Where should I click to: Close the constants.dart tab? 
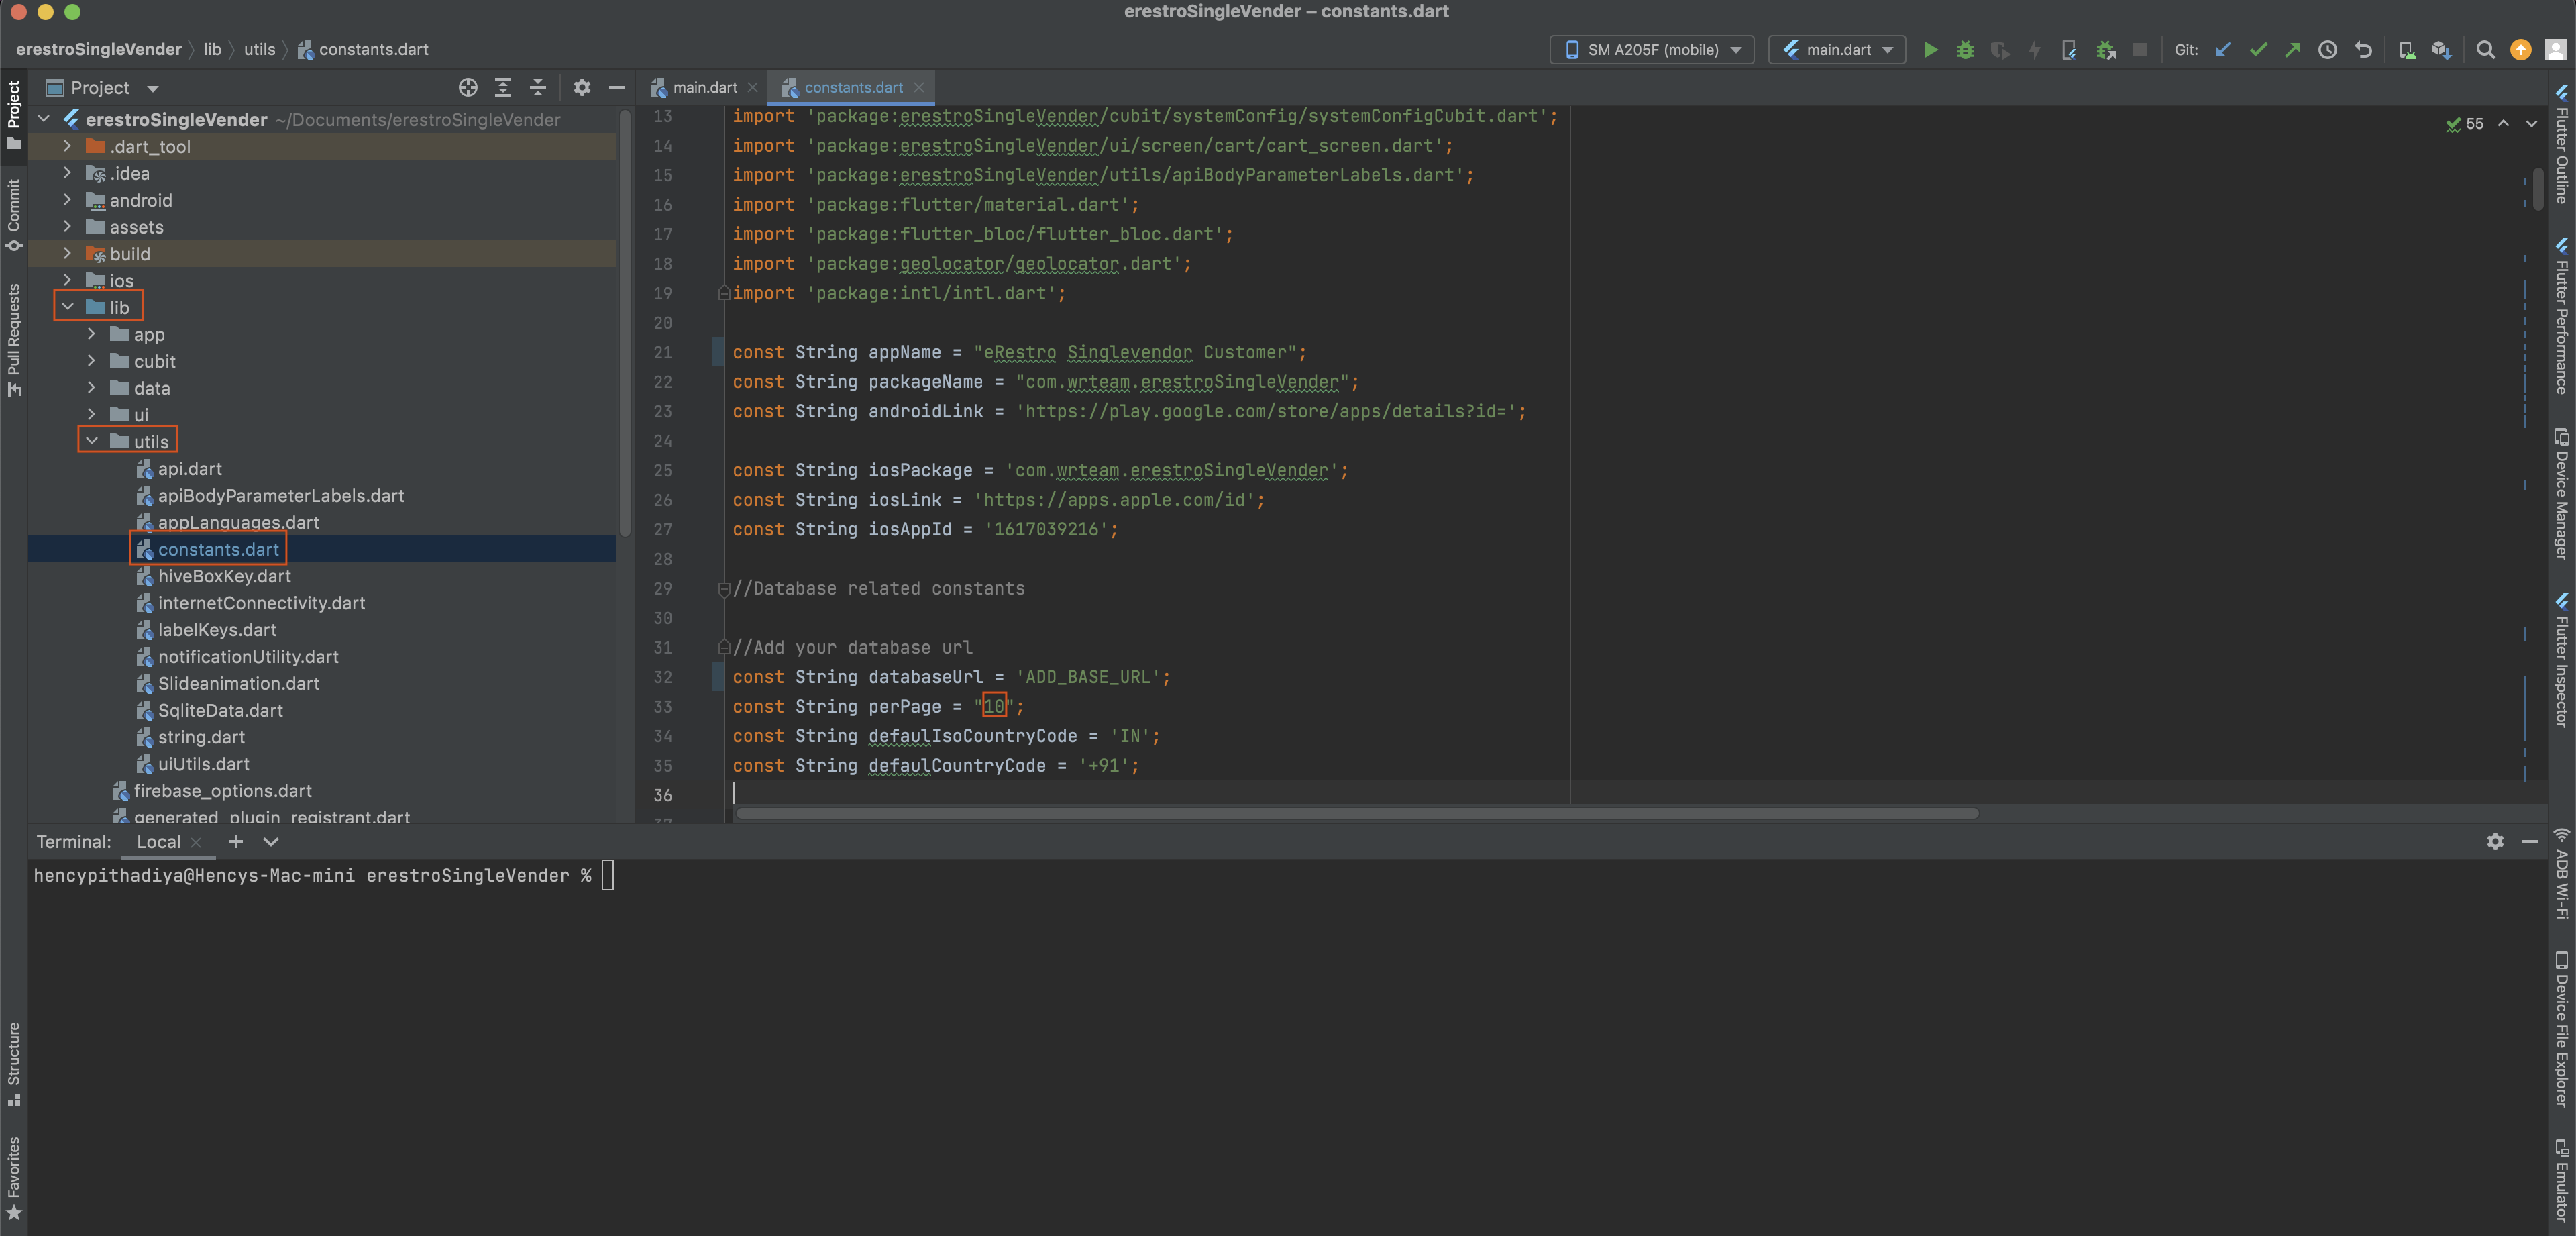point(919,88)
